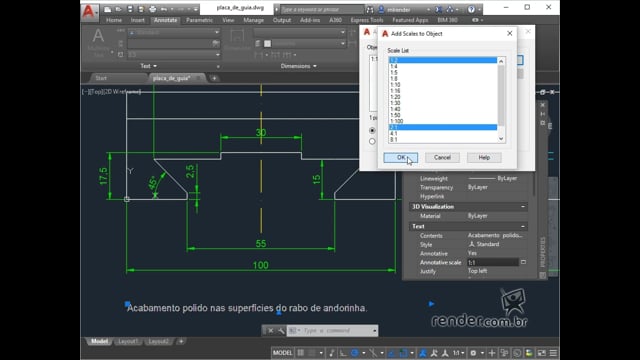Open Annotative scale field value 1:1
640x360 pixels.
pyautogui.click(x=493, y=262)
